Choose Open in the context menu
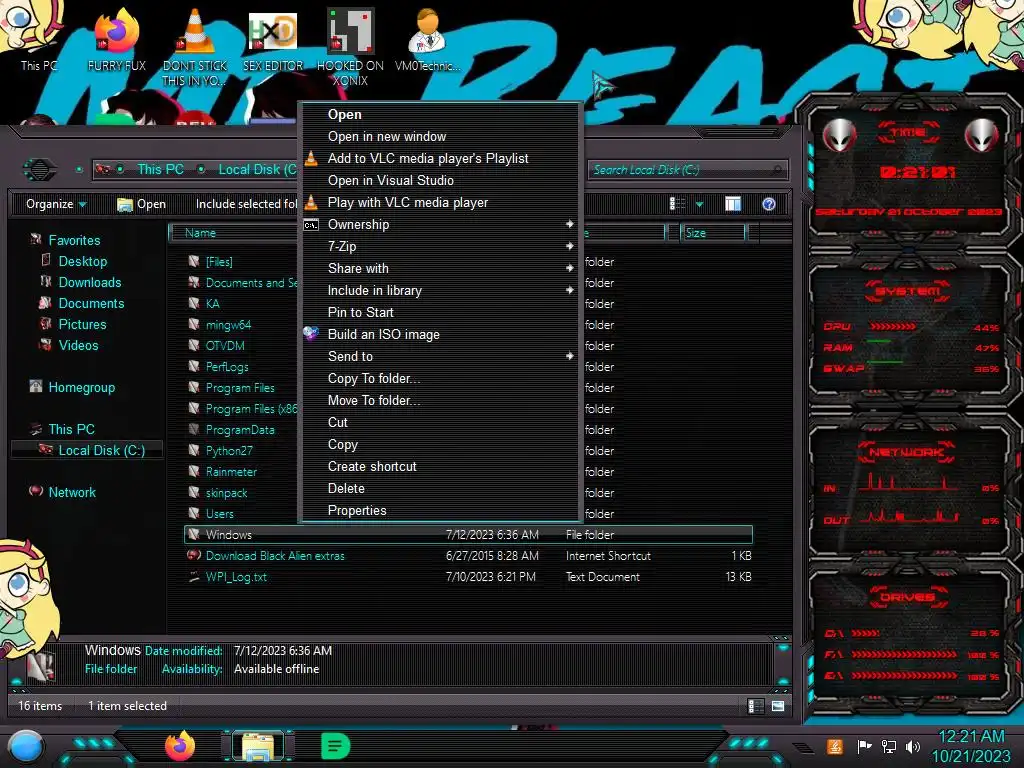The width and height of the screenshot is (1024, 768). [x=440, y=114]
